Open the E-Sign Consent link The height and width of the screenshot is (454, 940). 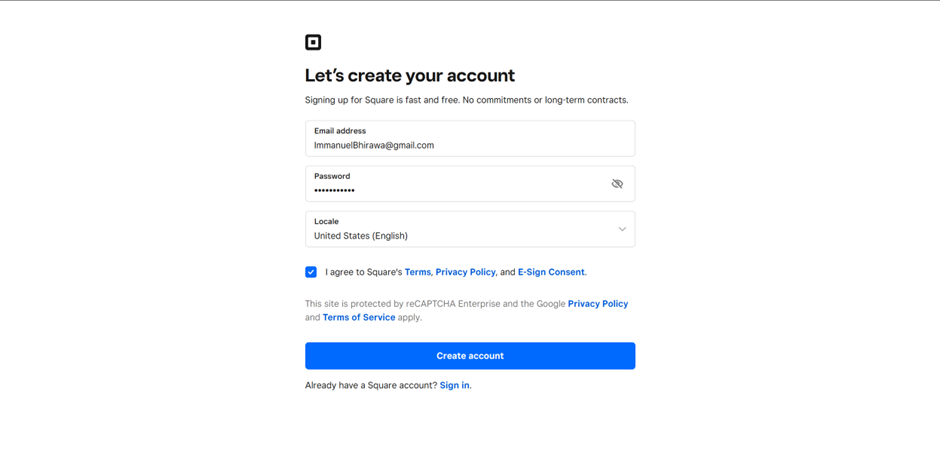[x=551, y=272]
